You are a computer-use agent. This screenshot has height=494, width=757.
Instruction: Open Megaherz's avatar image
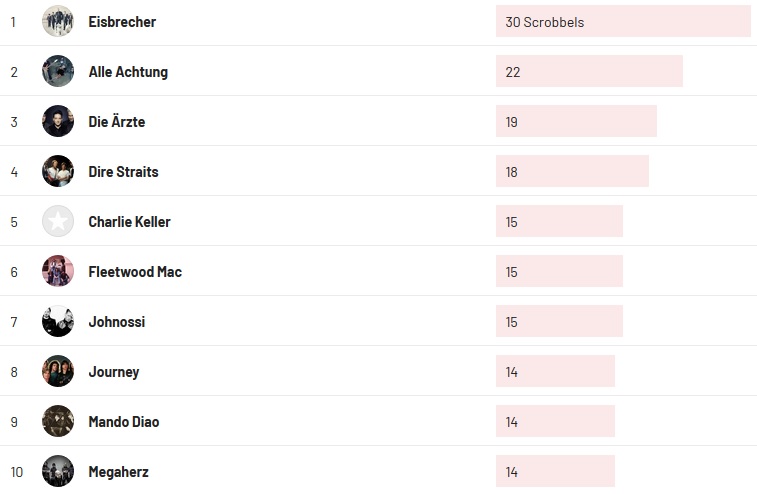click(58, 471)
